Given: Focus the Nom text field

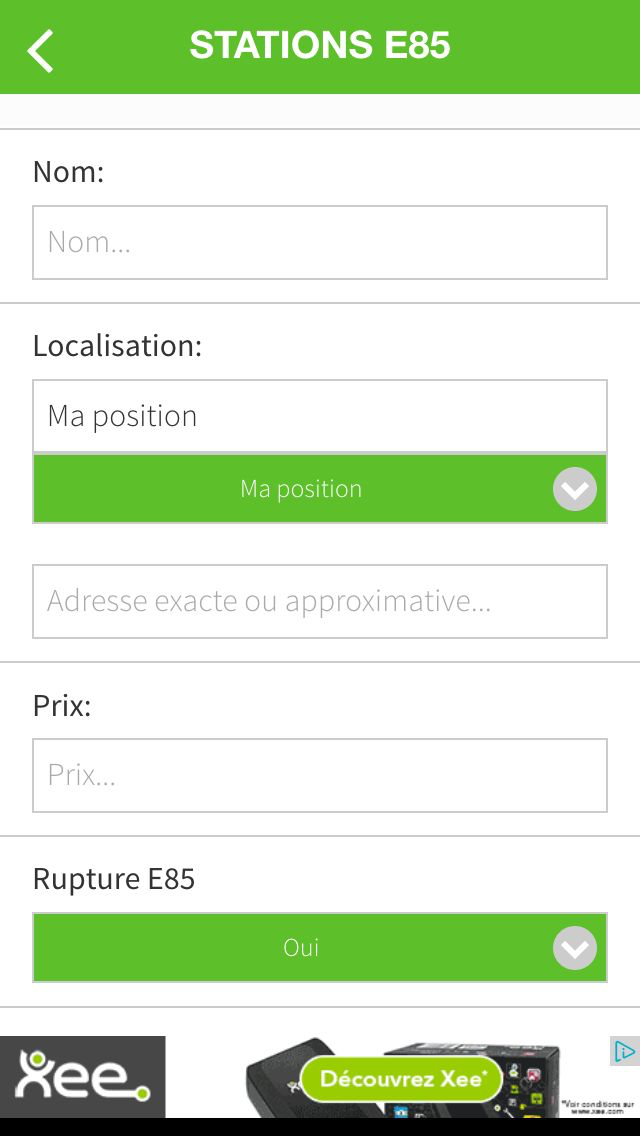Looking at the screenshot, I should (x=320, y=242).
